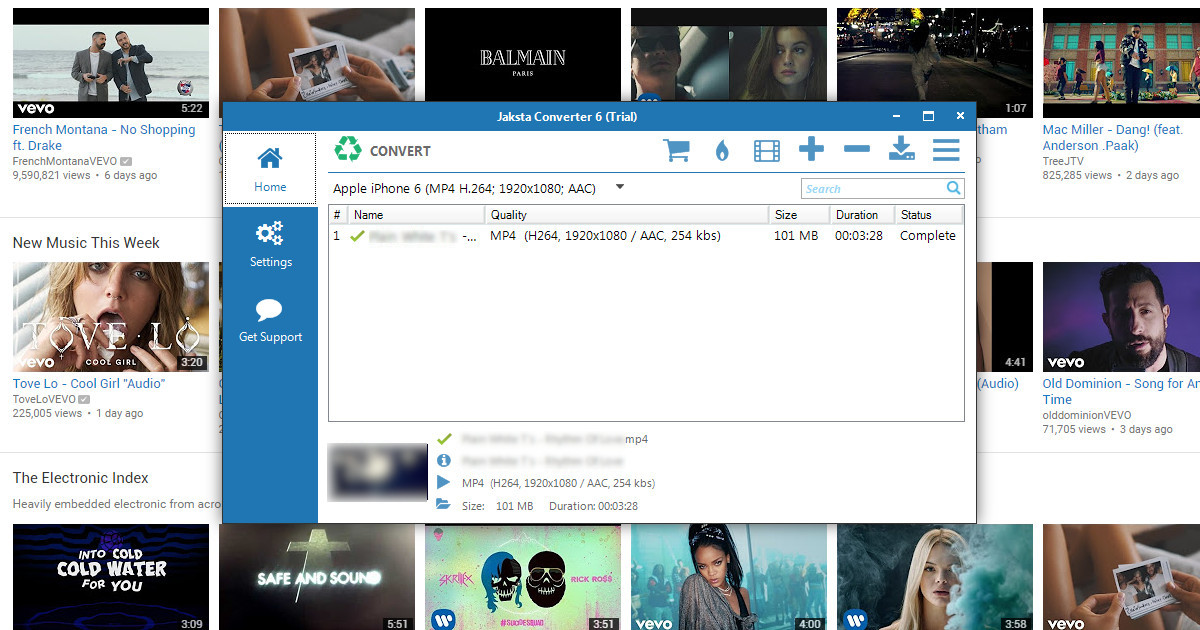Click the blue info icon in details
The height and width of the screenshot is (630, 1200).
click(443, 461)
